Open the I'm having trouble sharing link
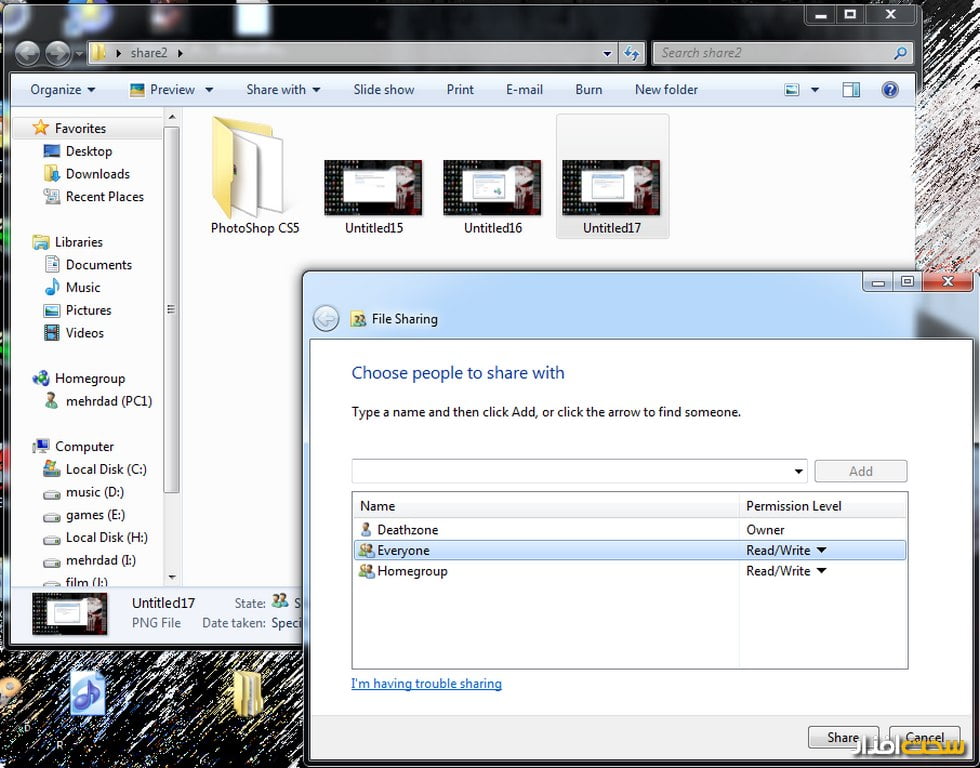980x768 pixels. pyautogui.click(x=426, y=684)
